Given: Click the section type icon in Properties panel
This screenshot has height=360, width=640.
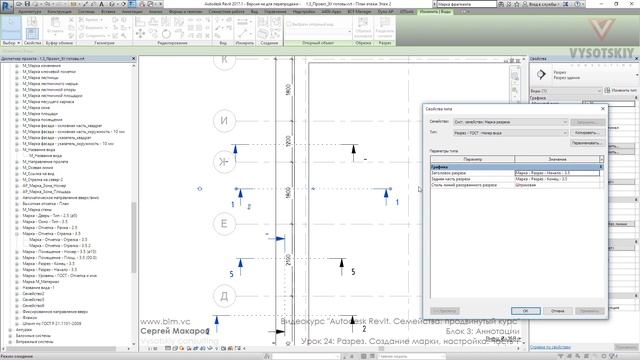Looking at the screenshot, I should tap(541, 74).
